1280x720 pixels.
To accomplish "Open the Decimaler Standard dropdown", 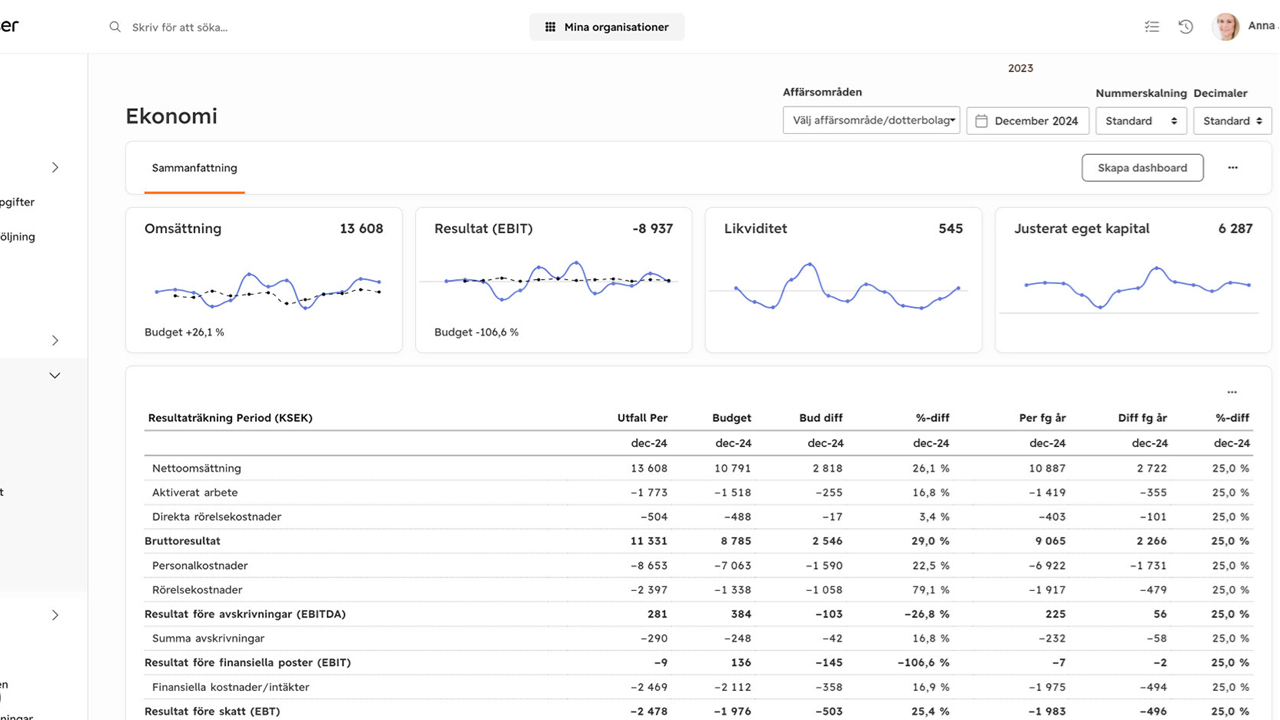I will pyautogui.click(x=1232, y=121).
